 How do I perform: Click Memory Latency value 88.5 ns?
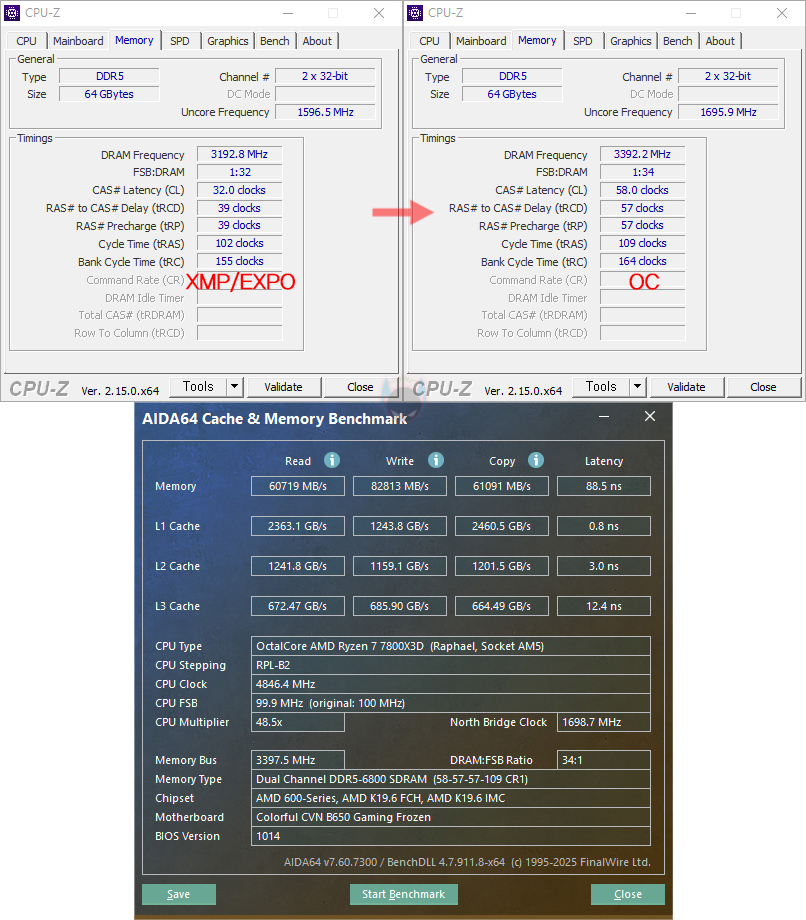(604, 486)
